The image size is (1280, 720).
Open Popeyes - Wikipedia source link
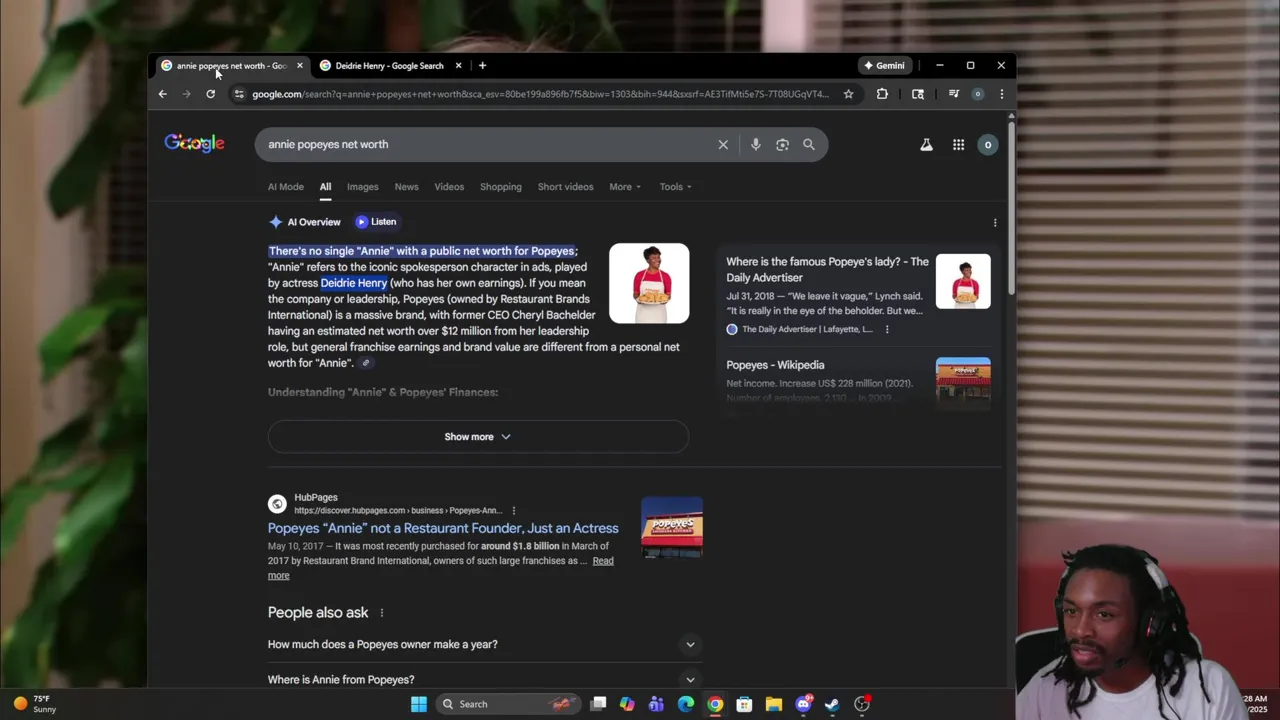pos(775,365)
